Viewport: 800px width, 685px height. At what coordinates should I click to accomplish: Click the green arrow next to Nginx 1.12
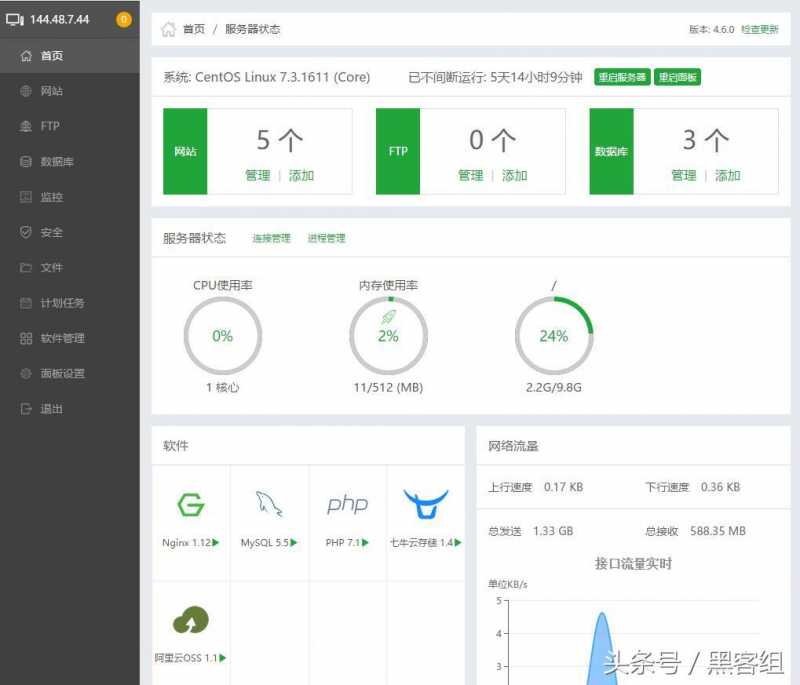[x=216, y=542]
